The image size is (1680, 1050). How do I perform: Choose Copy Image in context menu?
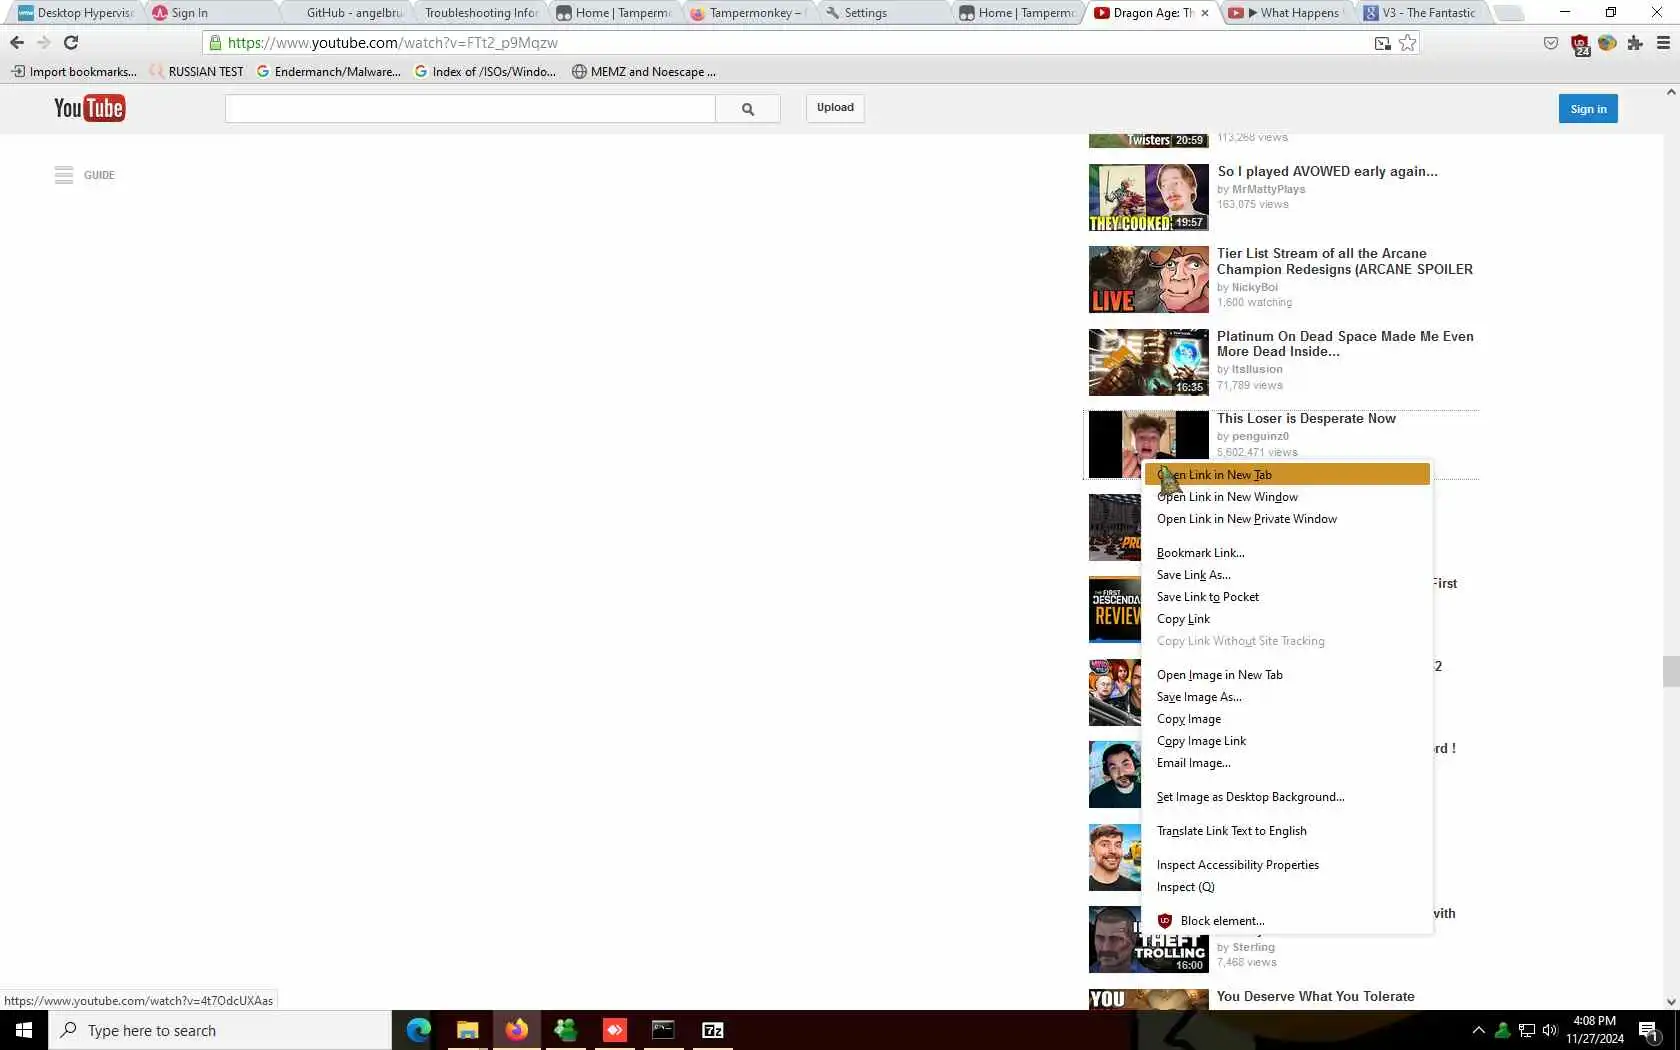click(x=1287, y=719)
